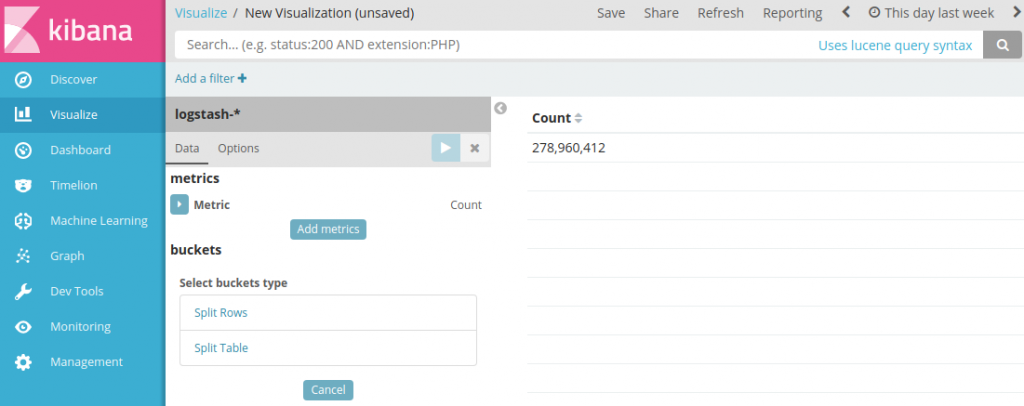Click the Add metrics button
This screenshot has width=1024, height=406.
click(x=328, y=229)
